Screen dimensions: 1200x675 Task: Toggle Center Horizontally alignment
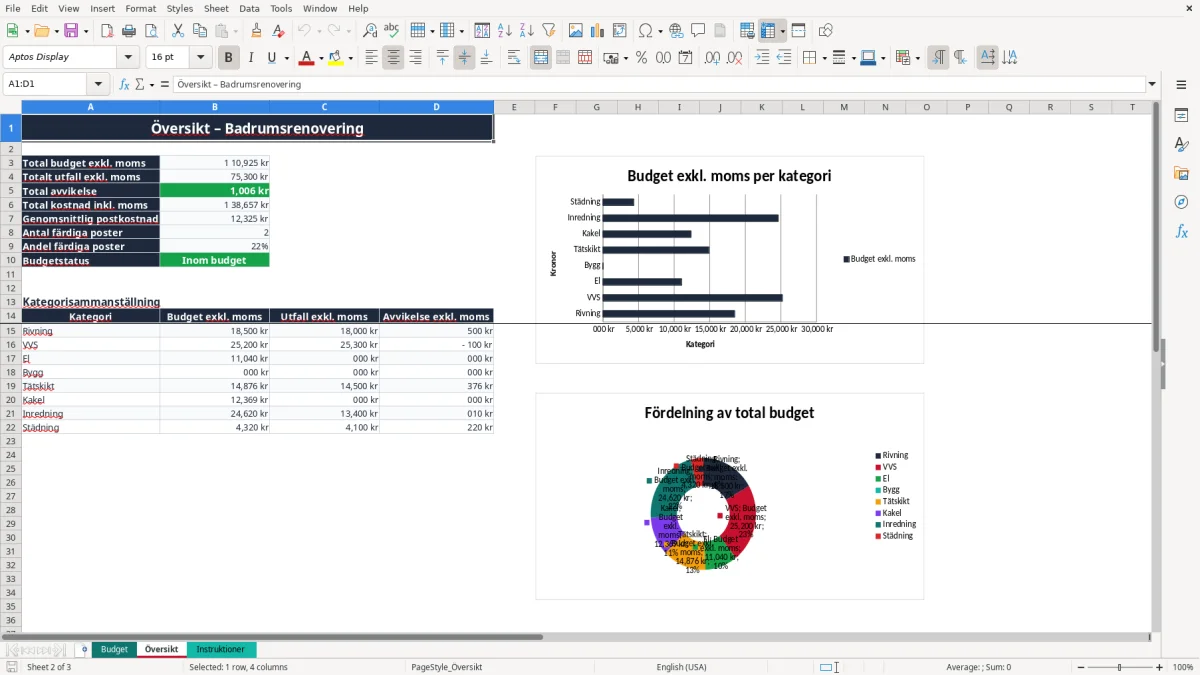point(393,58)
